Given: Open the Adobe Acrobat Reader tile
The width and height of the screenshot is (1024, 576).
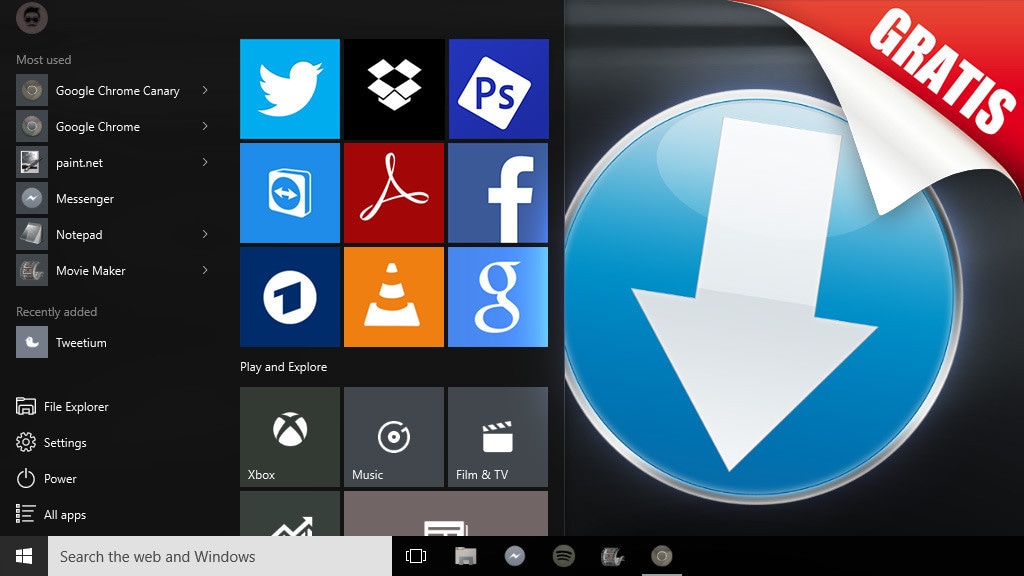Looking at the screenshot, I should (x=393, y=192).
